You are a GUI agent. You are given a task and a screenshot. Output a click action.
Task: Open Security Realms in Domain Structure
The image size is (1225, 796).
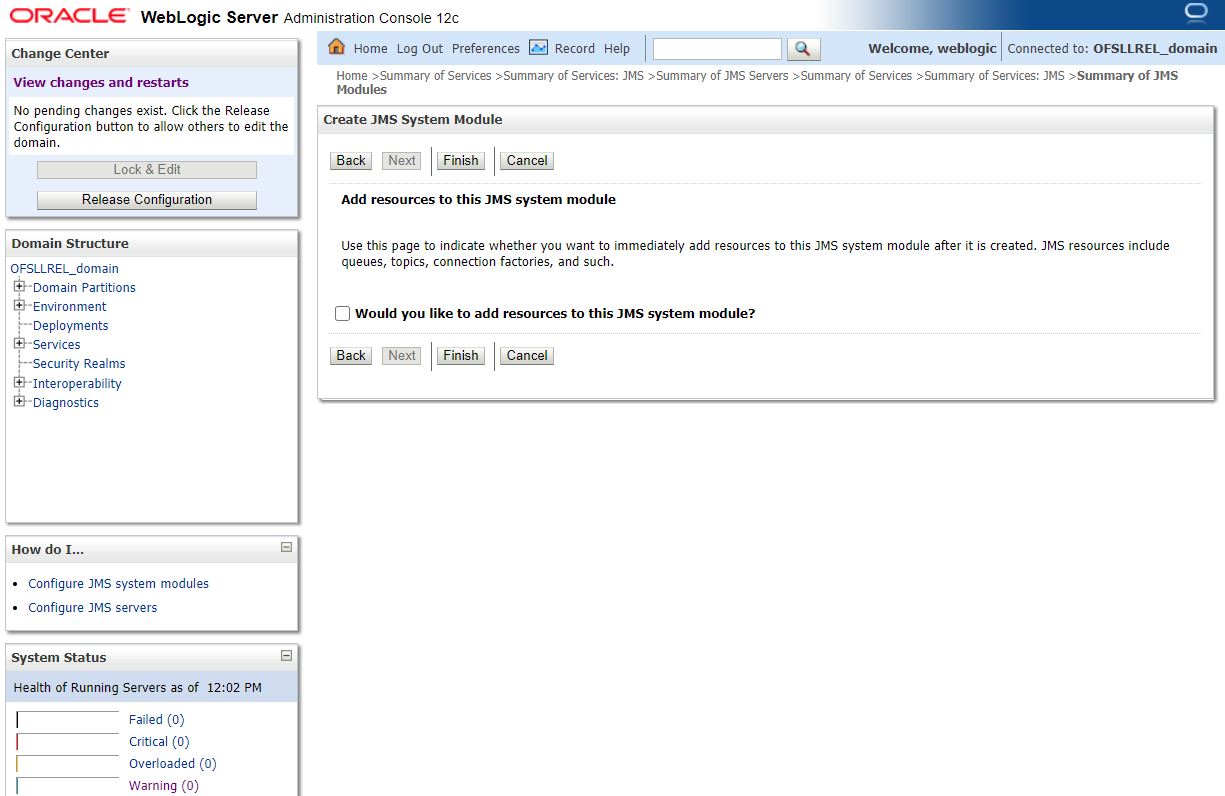[79, 363]
